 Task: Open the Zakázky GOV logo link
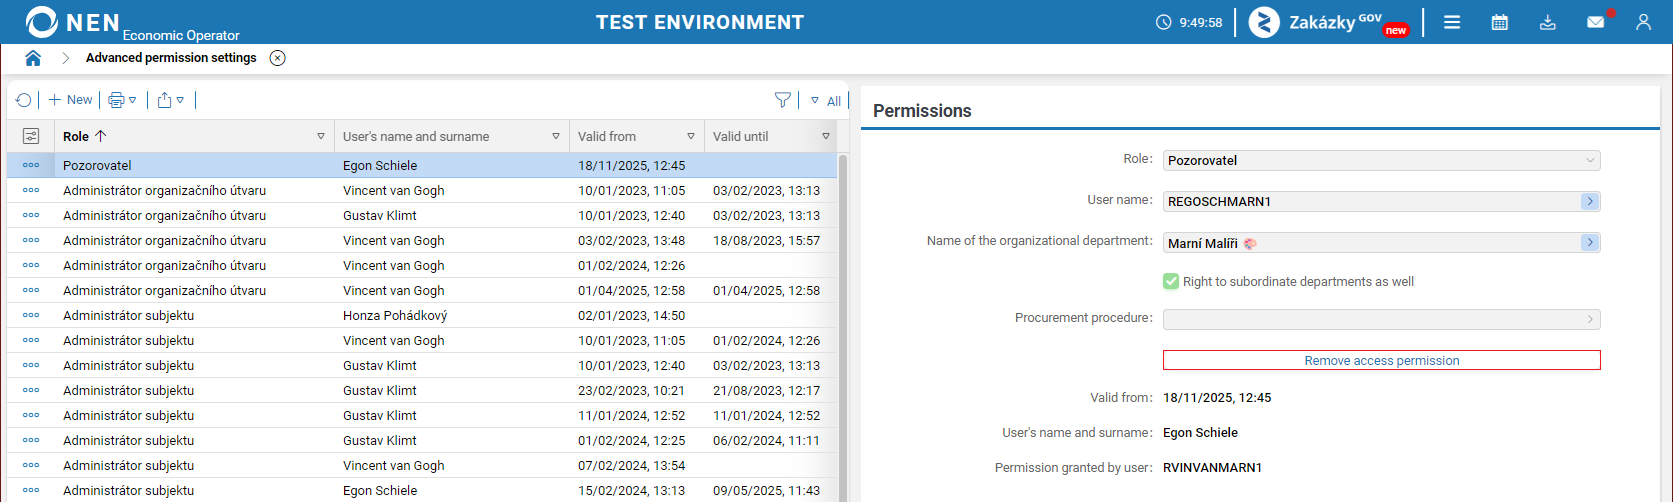pyautogui.click(x=1328, y=22)
